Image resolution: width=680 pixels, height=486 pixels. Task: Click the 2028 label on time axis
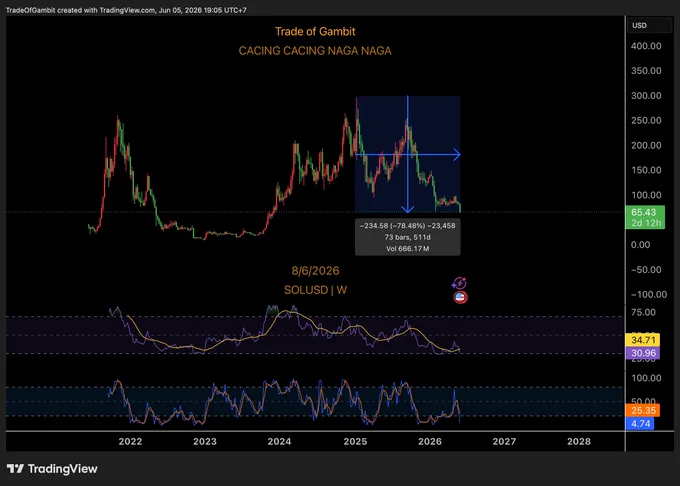tap(579, 441)
